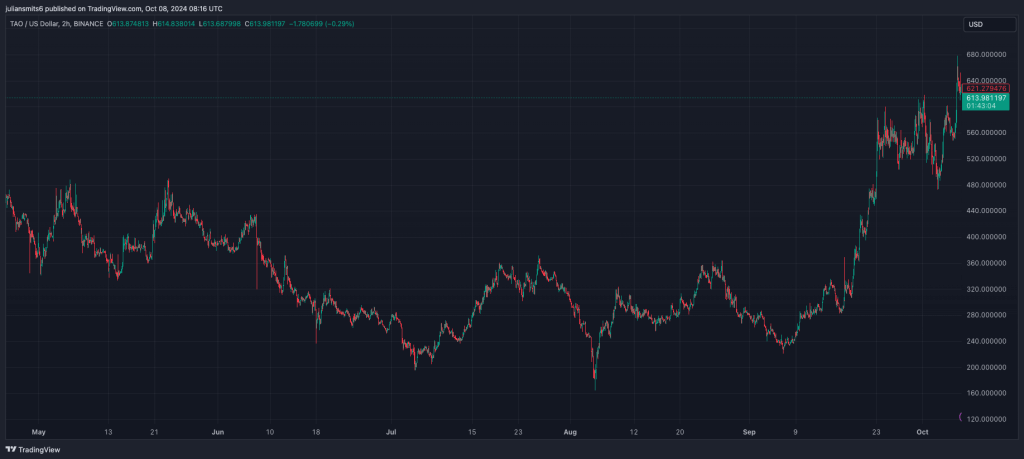1024x459 pixels.
Task: Click the publication header by juliansmits6
Action: tap(113, 8)
